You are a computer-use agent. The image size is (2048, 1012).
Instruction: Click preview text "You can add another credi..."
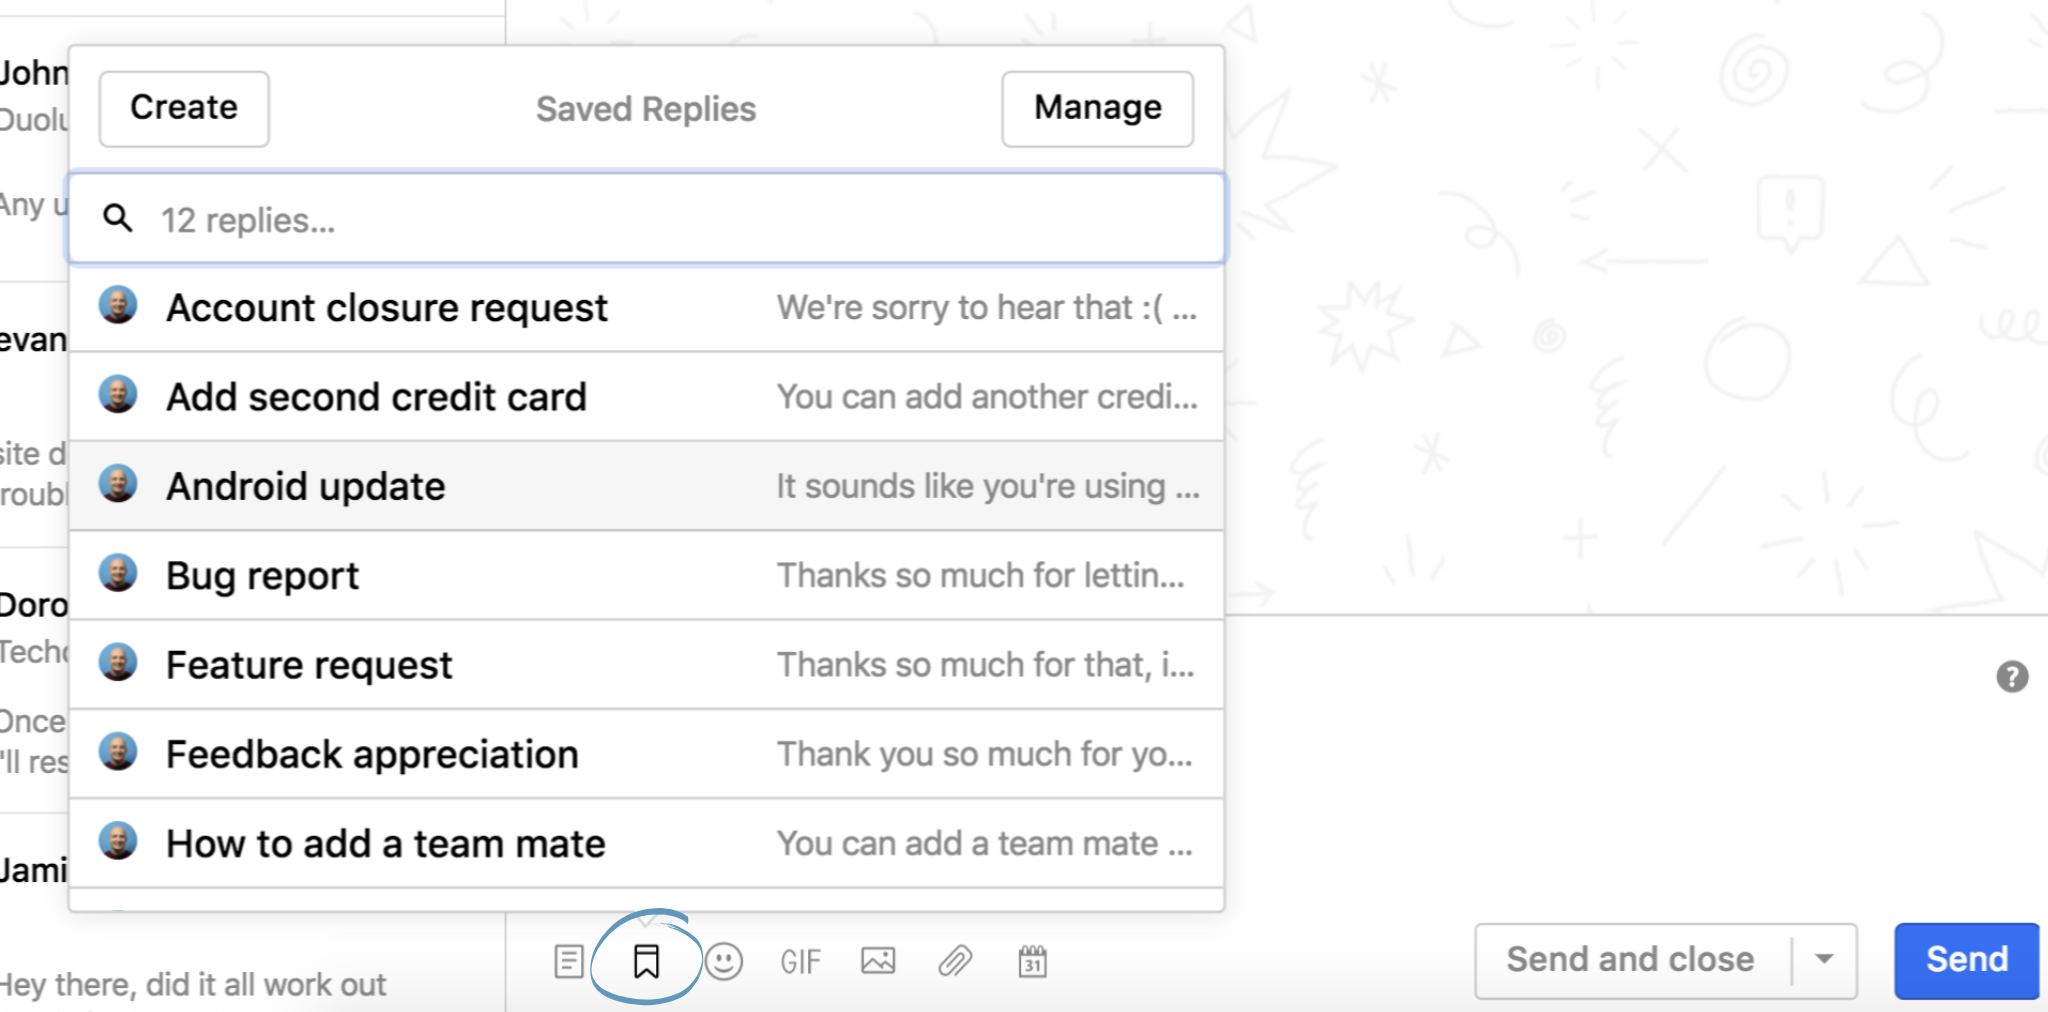point(987,397)
